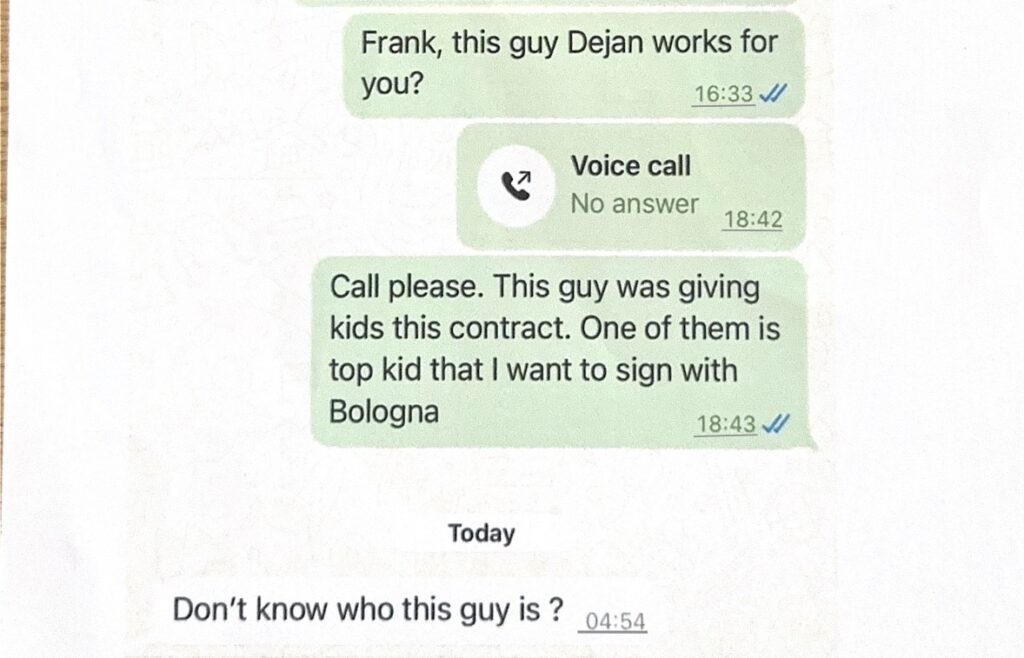
Task: Click the 18:43 timestamp link
Action: 726,424
